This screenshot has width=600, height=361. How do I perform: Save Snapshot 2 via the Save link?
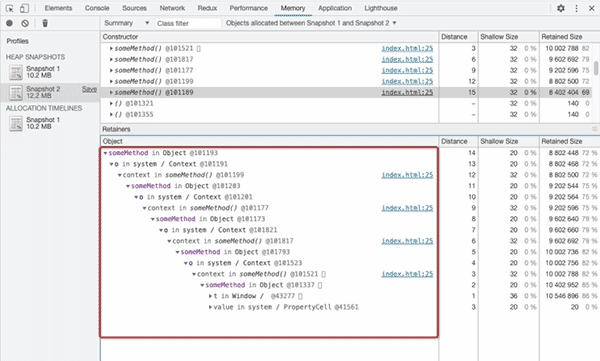89,89
